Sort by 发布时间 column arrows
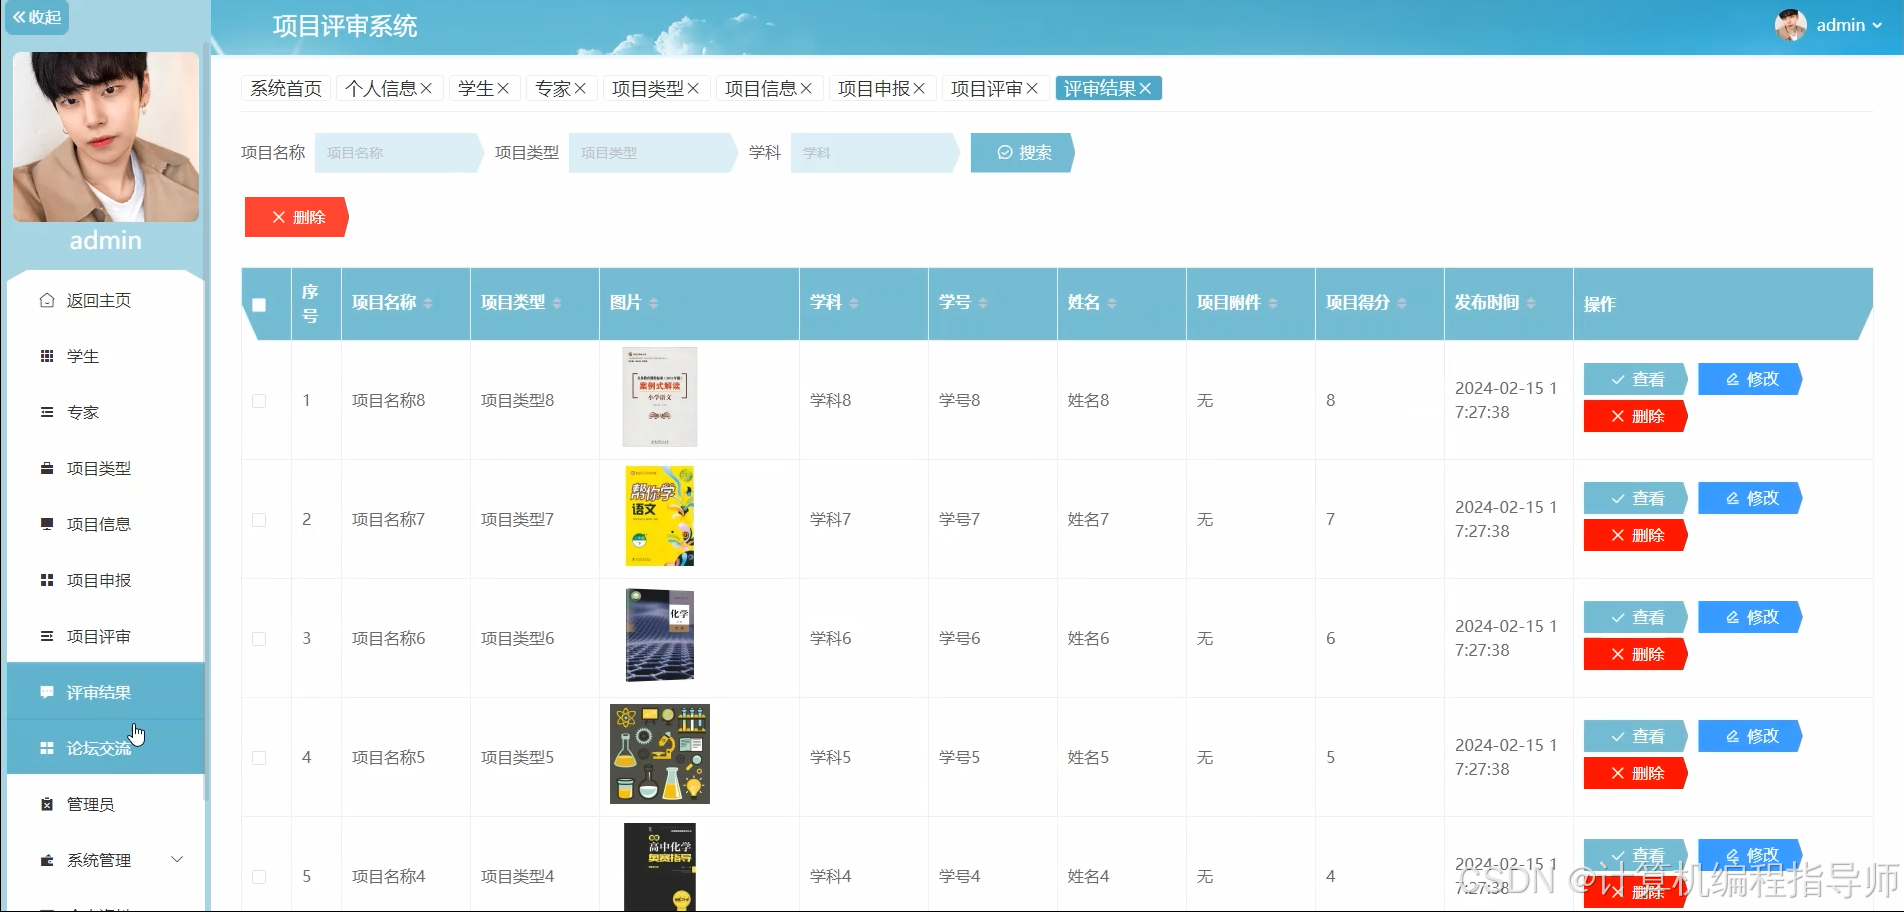Screen dimensions: 1904x912 (x=1531, y=303)
